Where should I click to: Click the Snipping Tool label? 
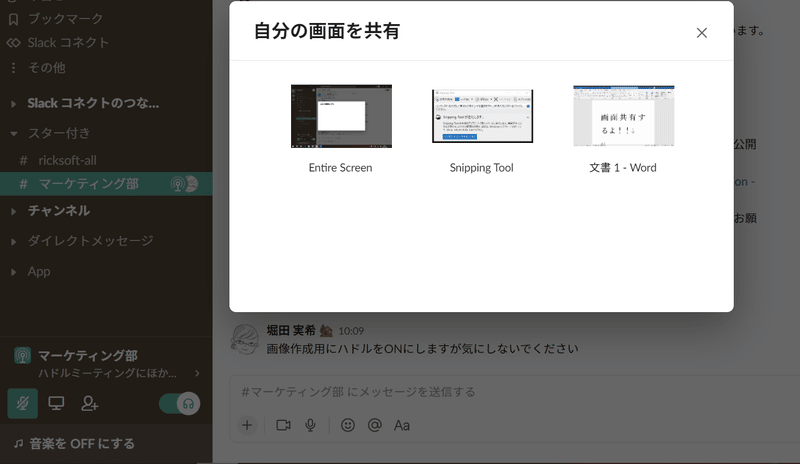point(481,167)
